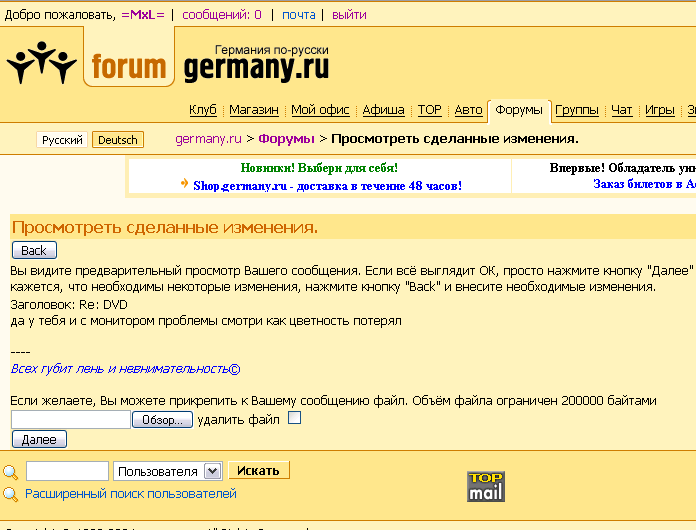Viewport: 696px width, 530px height.
Task: Open 'Расширенный поиск пользователей' link
Action: tap(130, 494)
